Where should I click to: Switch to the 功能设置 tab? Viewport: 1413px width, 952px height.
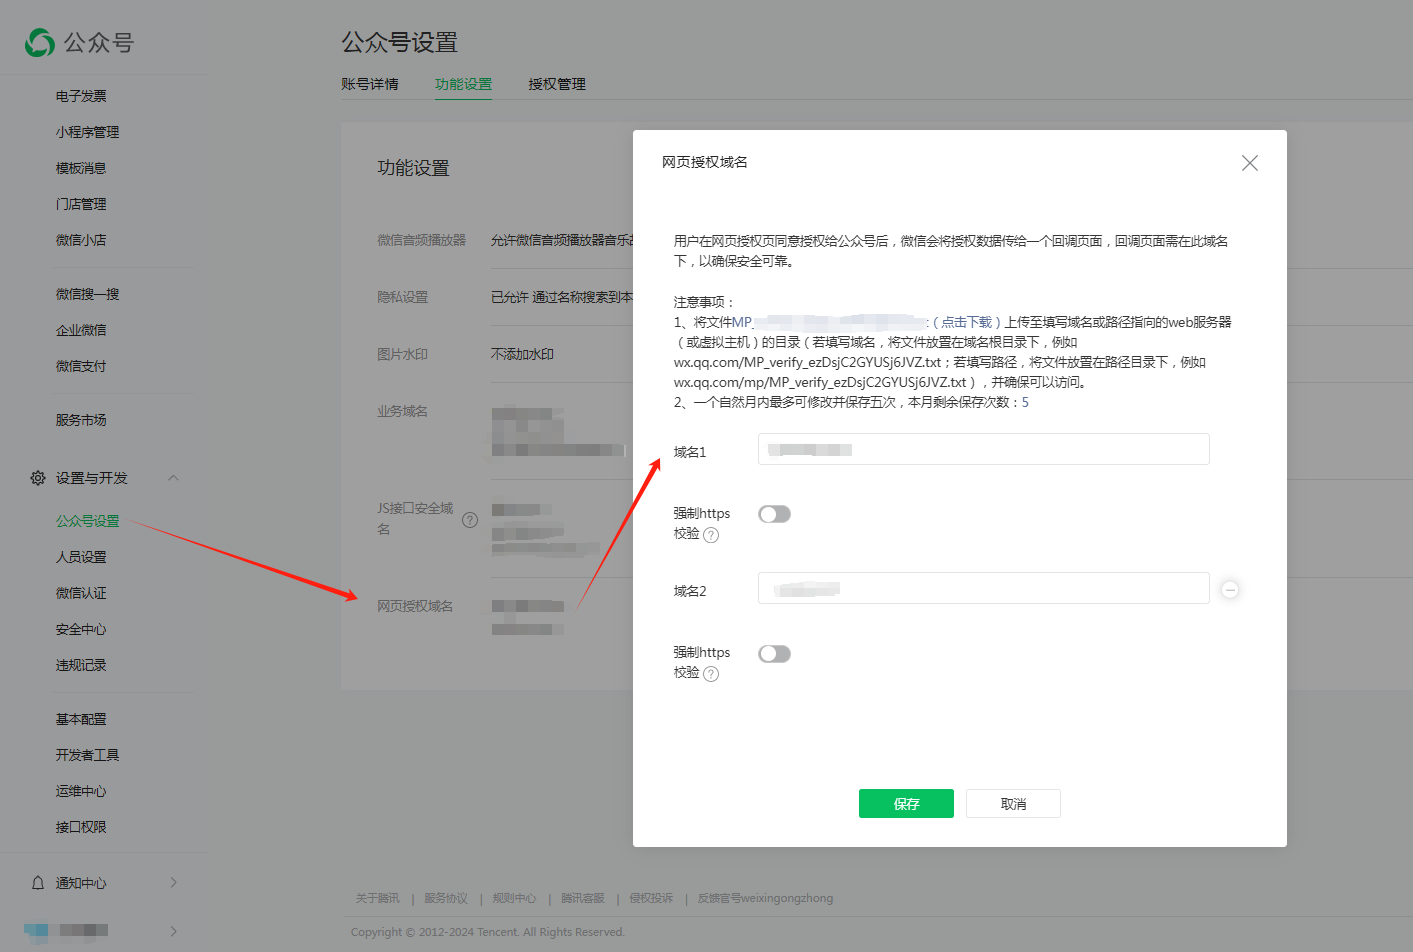click(463, 84)
